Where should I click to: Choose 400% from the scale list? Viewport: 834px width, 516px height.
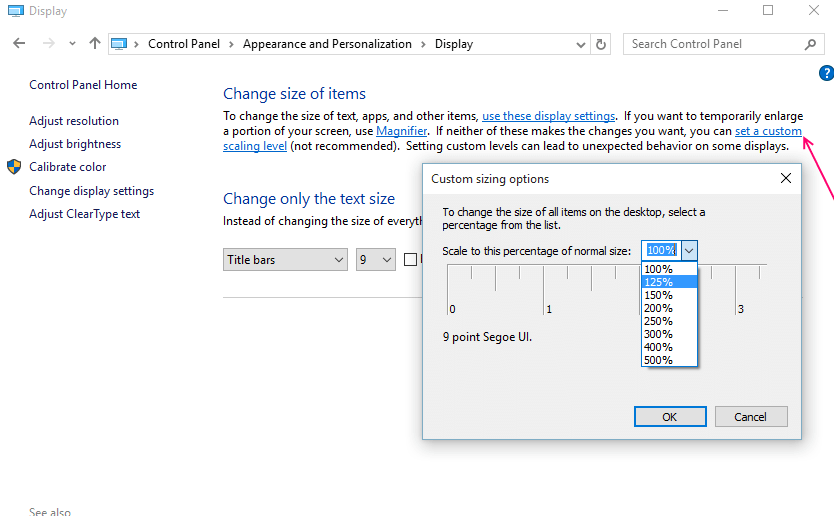pyautogui.click(x=669, y=347)
